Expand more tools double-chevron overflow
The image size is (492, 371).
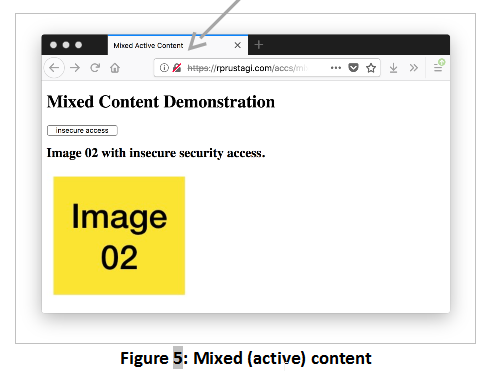click(x=414, y=68)
